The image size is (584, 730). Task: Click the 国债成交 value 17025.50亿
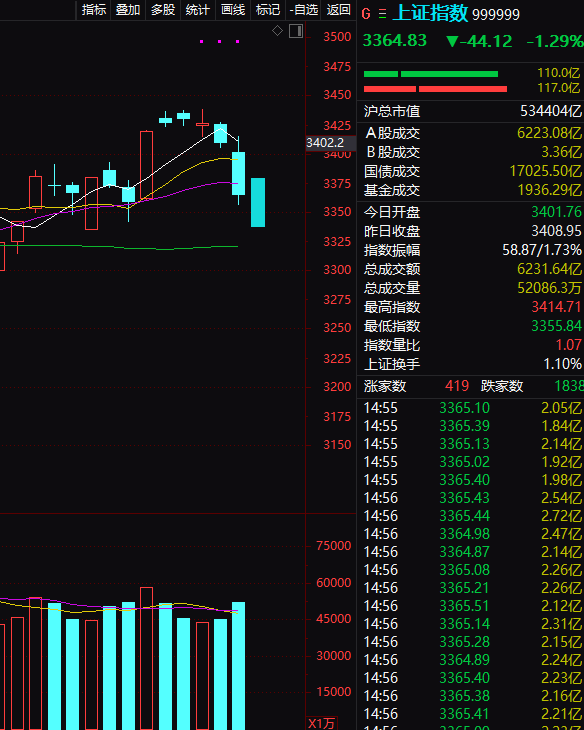[546, 171]
